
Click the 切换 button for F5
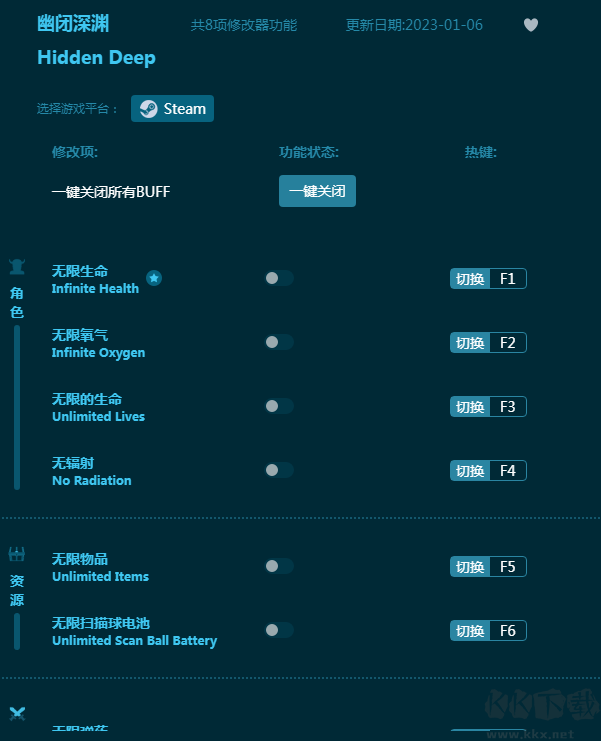[470, 567]
